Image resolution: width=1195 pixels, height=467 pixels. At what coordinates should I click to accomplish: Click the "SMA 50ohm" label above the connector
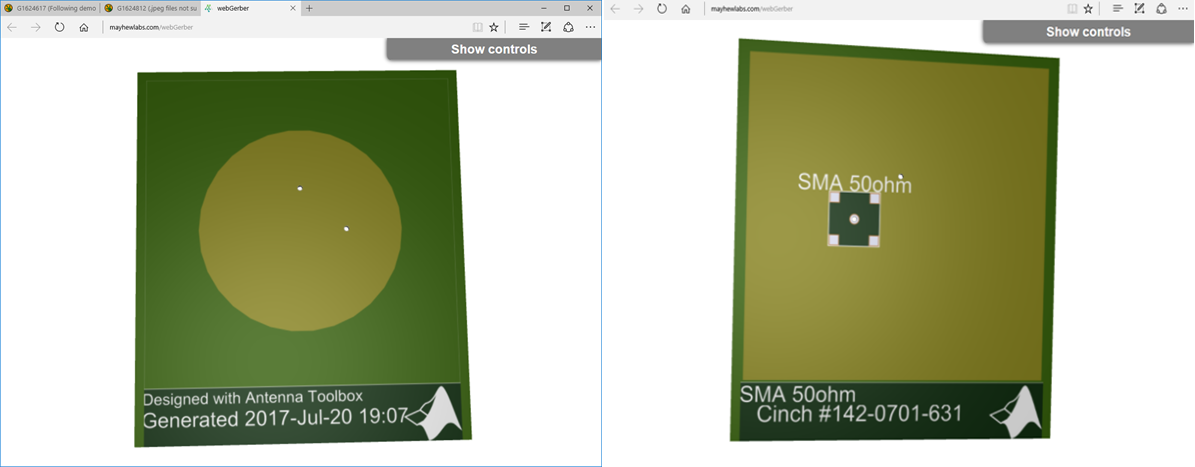(x=854, y=183)
